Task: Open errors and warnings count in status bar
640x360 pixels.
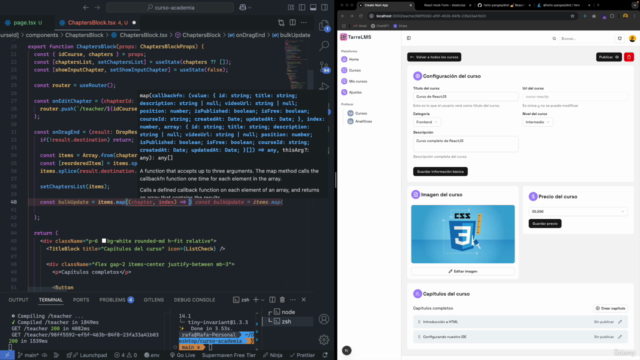Action: click(x=126, y=355)
